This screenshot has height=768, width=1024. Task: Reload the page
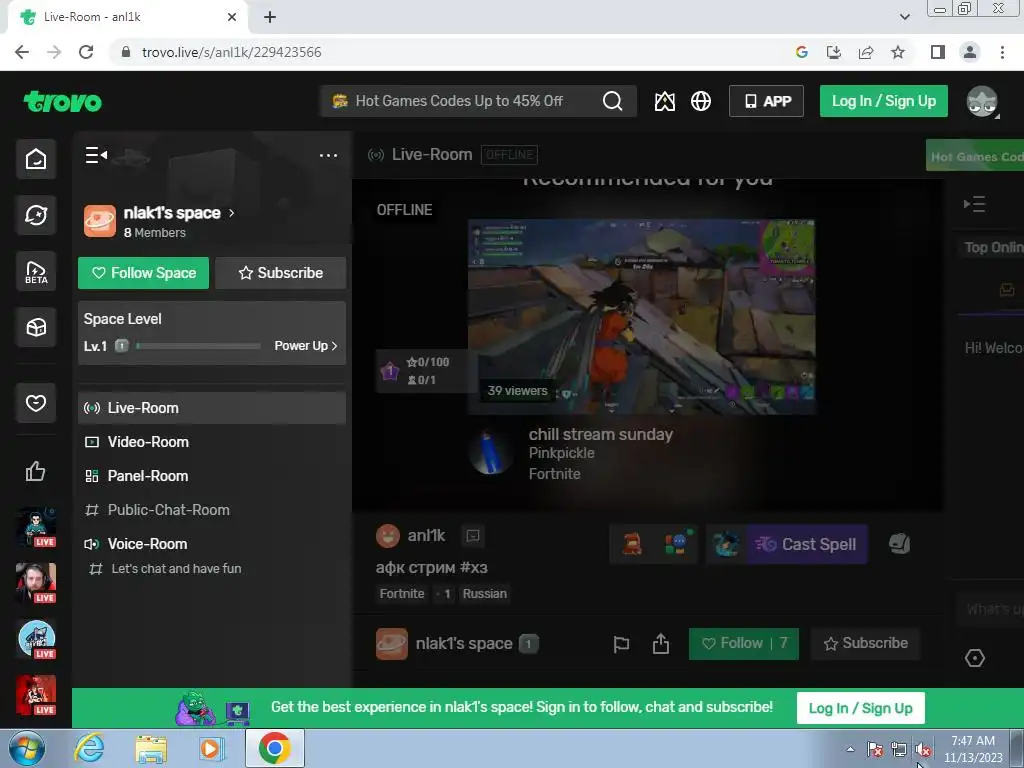(86, 52)
